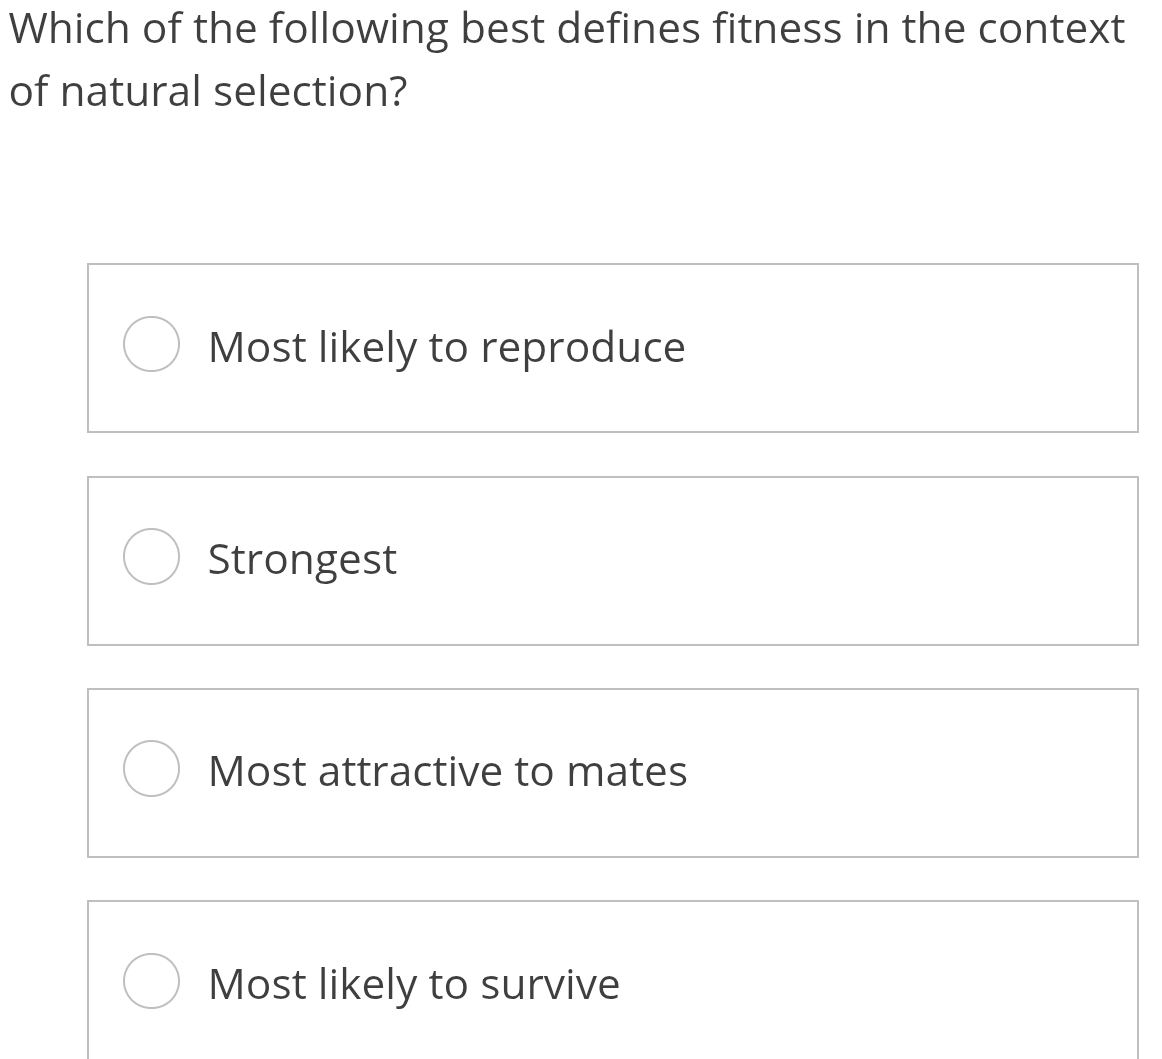Pick the 'Most attractive to mates' radio button
This screenshot has width=1162, height=1059.
(151, 769)
